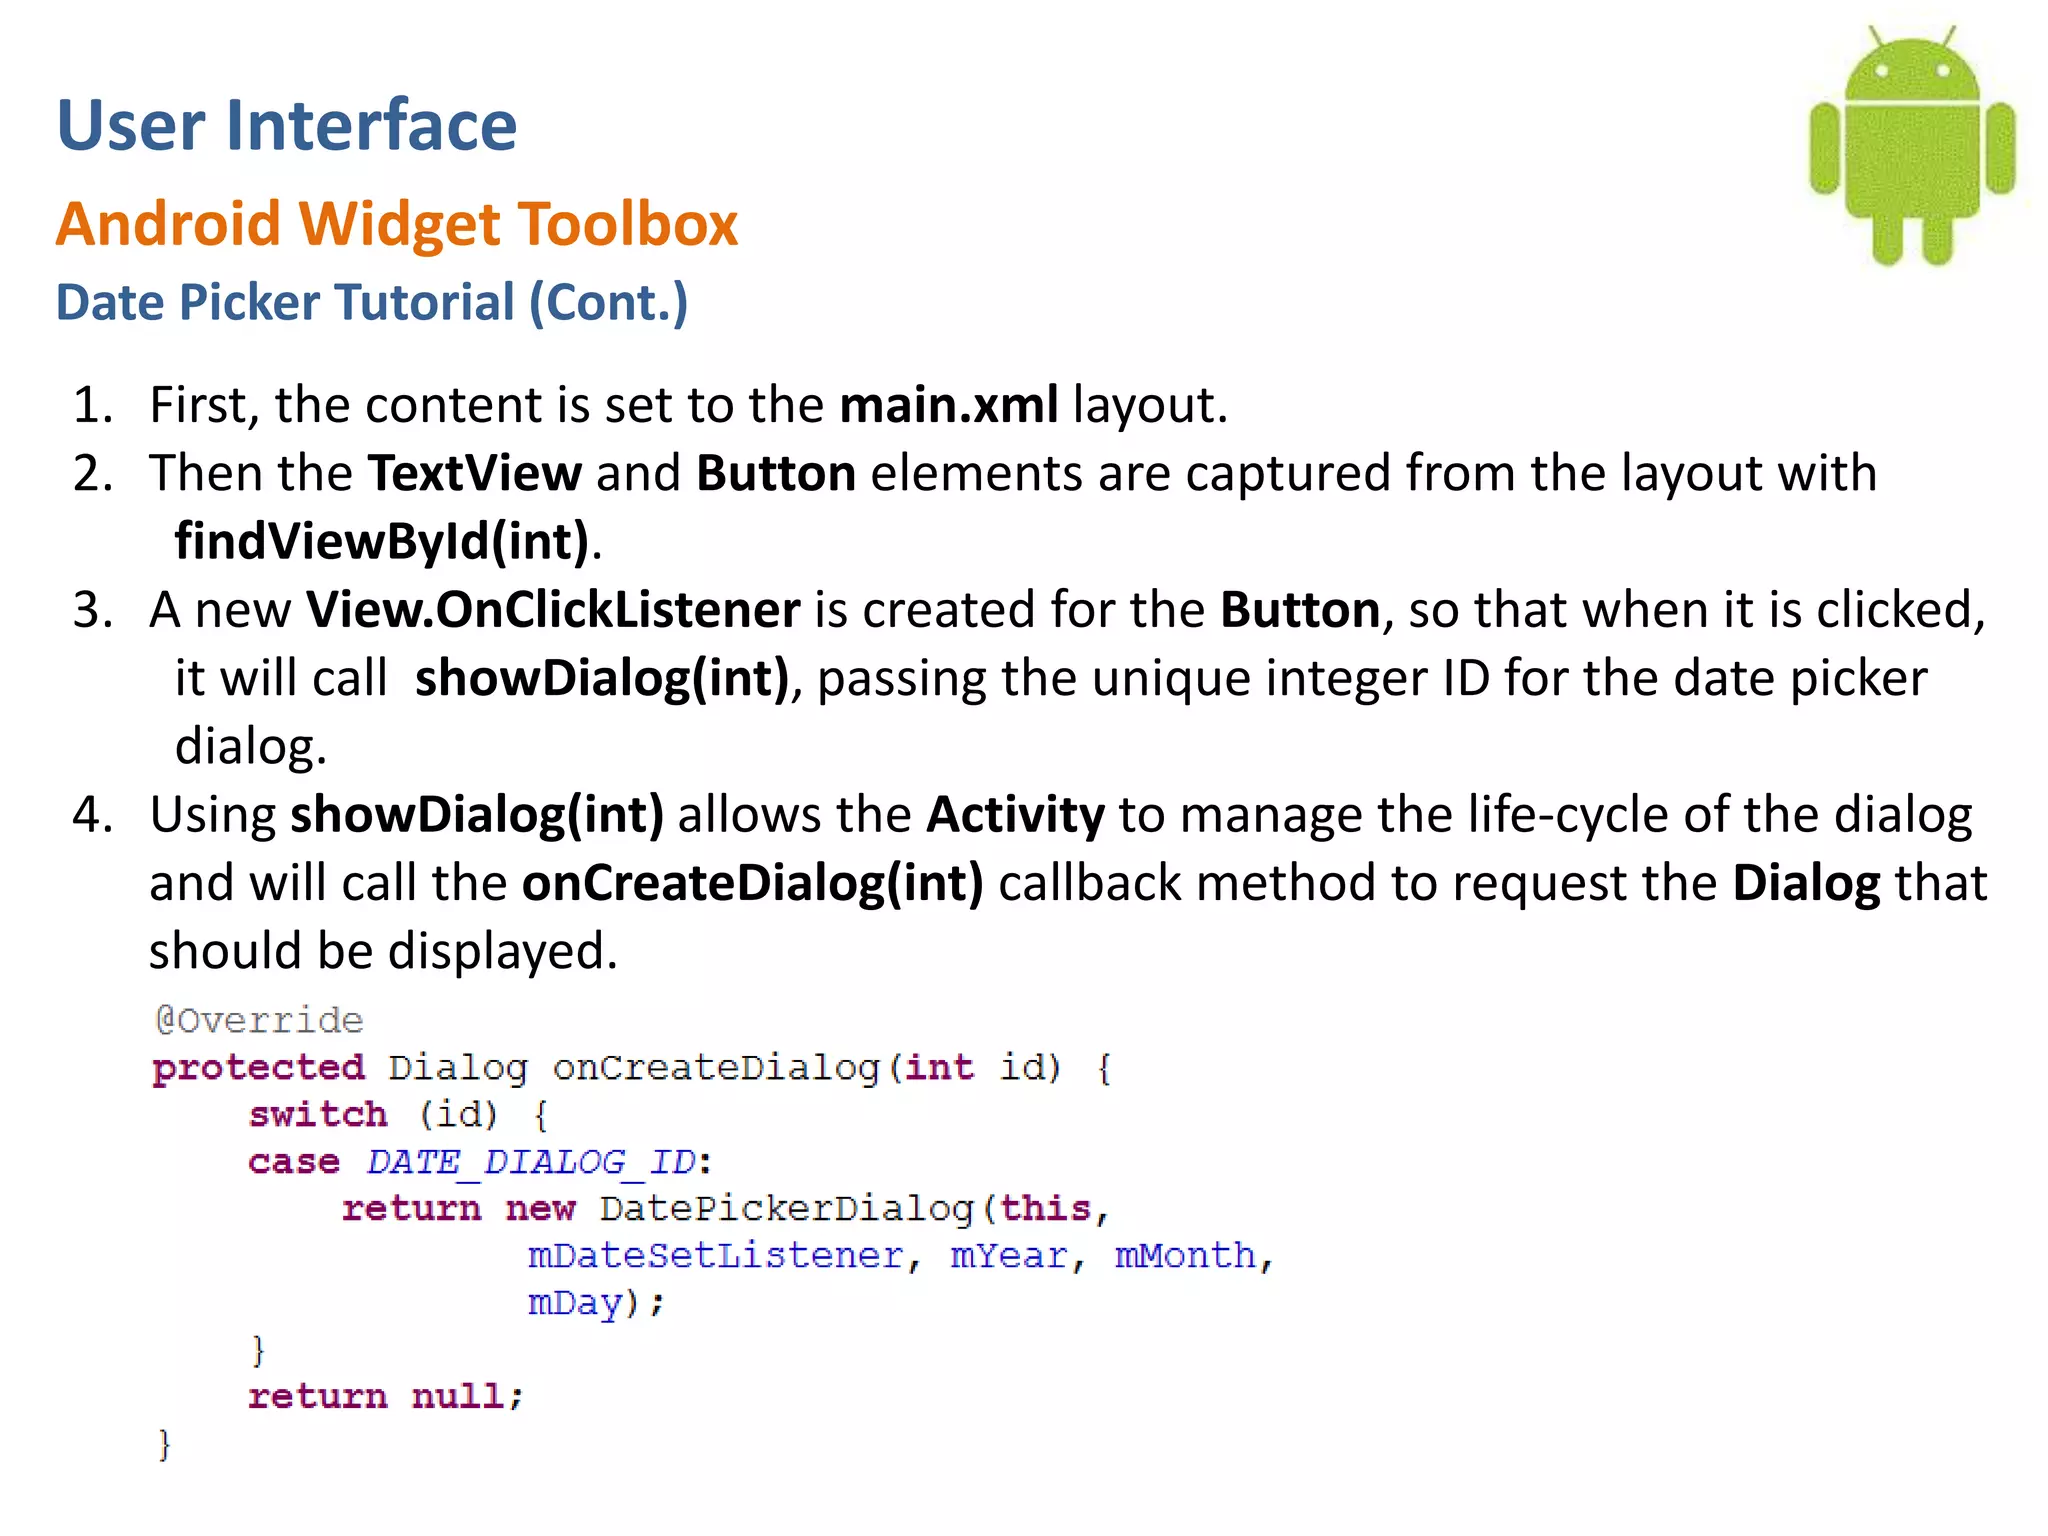
Task: Click the 'Date Picker Tutorial (Cont.)' subtitle
Action: [372, 302]
